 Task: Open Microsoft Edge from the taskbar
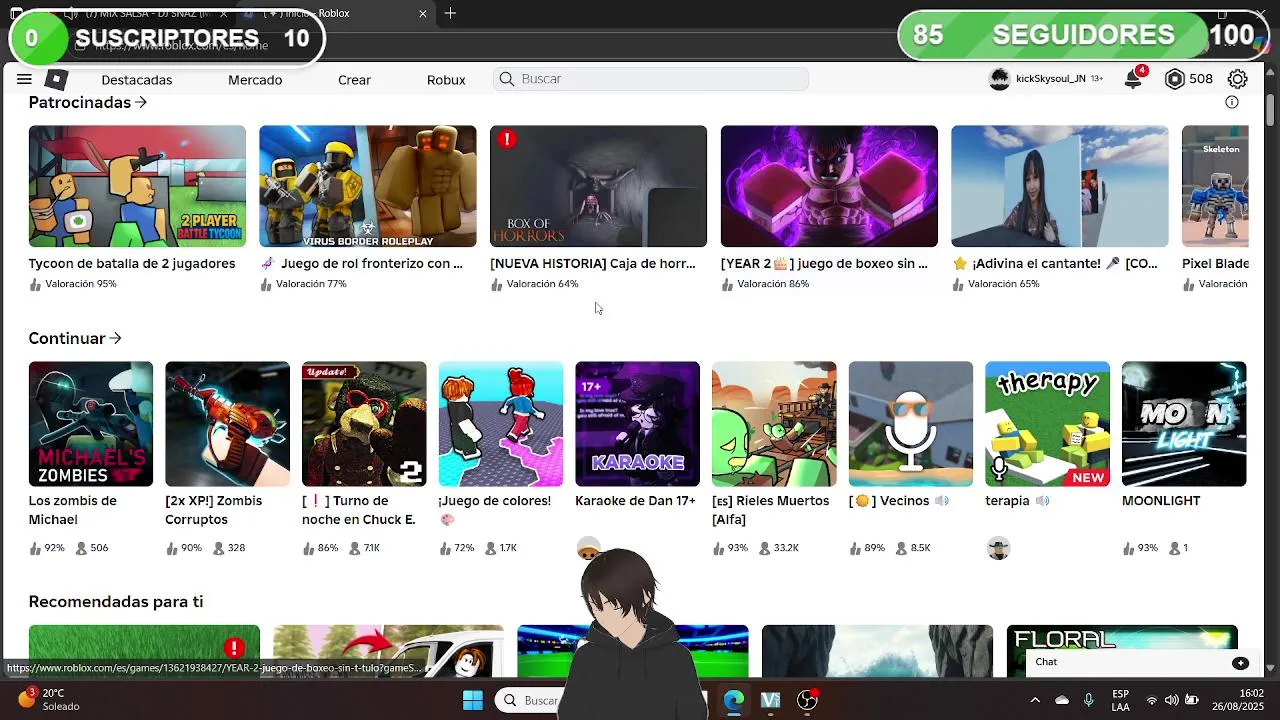pos(734,700)
